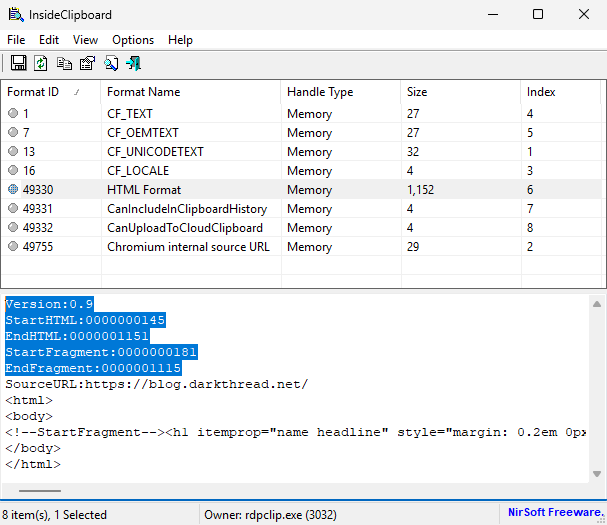607x525 pixels.
Task: Click the Find toolbar icon
Action: pos(111,63)
